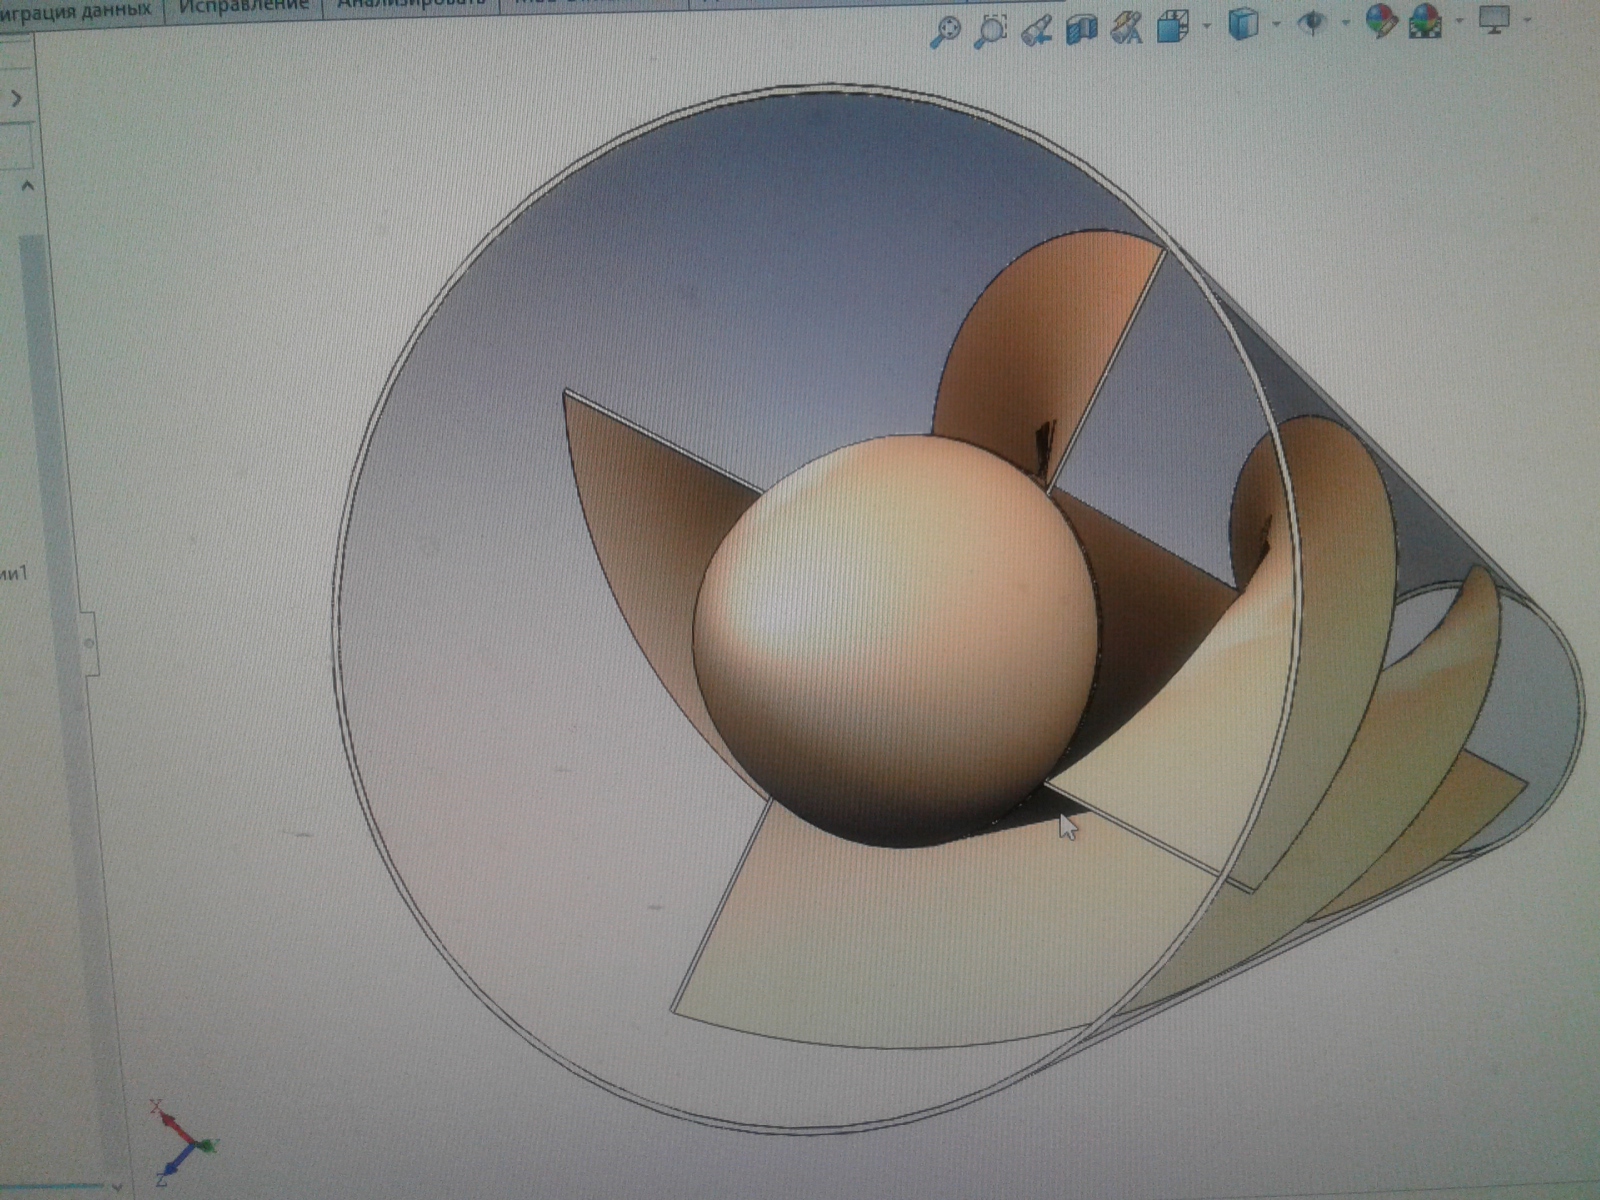The image size is (1600, 1200).
Task: Click the Apply Scene icon
Action: [x=1425, y=20]
